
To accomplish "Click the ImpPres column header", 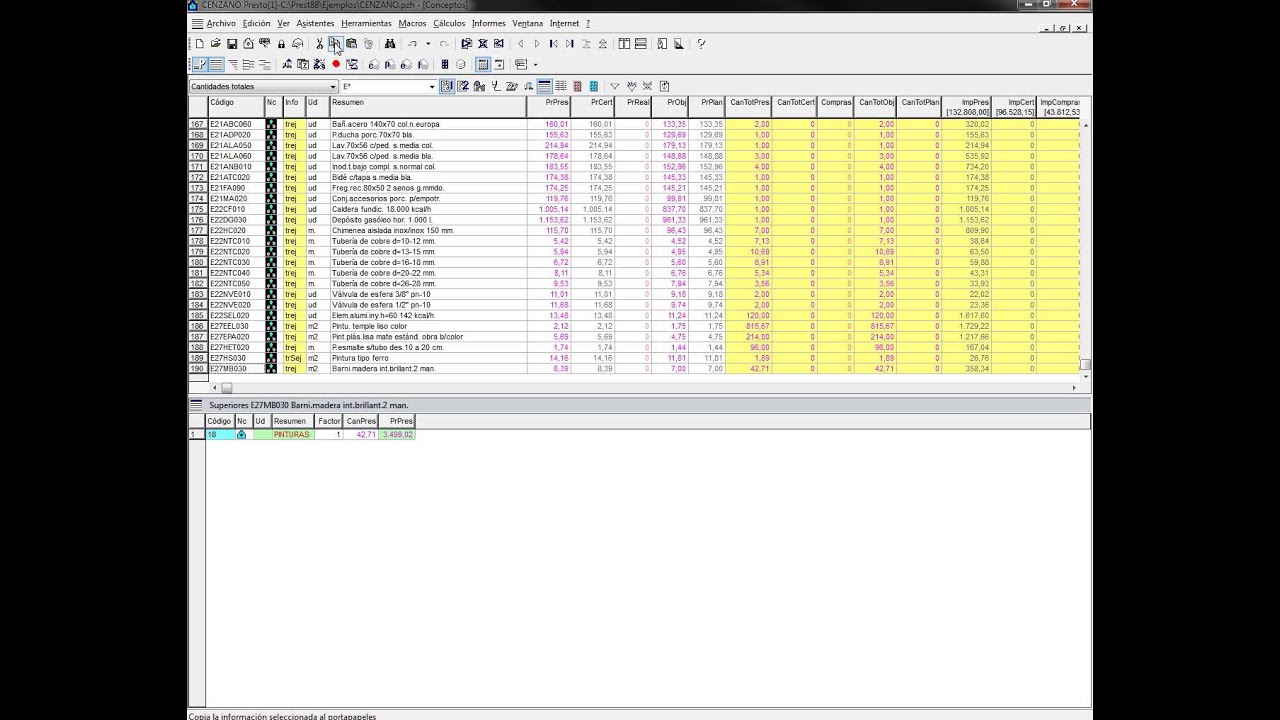I will 967,107.
